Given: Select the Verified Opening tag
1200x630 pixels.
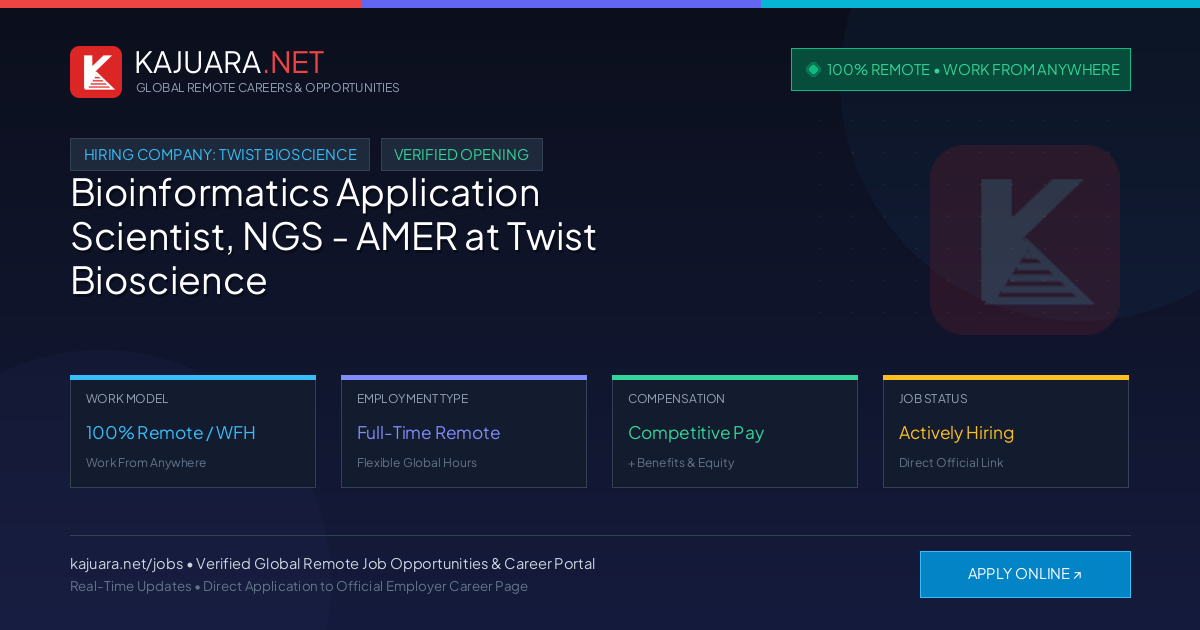Looking at the screenshot, I should [462, 155].
